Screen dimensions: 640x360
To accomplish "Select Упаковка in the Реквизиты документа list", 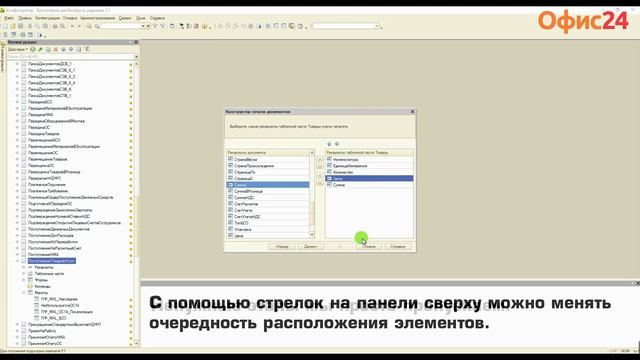I will tap(268, 229).
